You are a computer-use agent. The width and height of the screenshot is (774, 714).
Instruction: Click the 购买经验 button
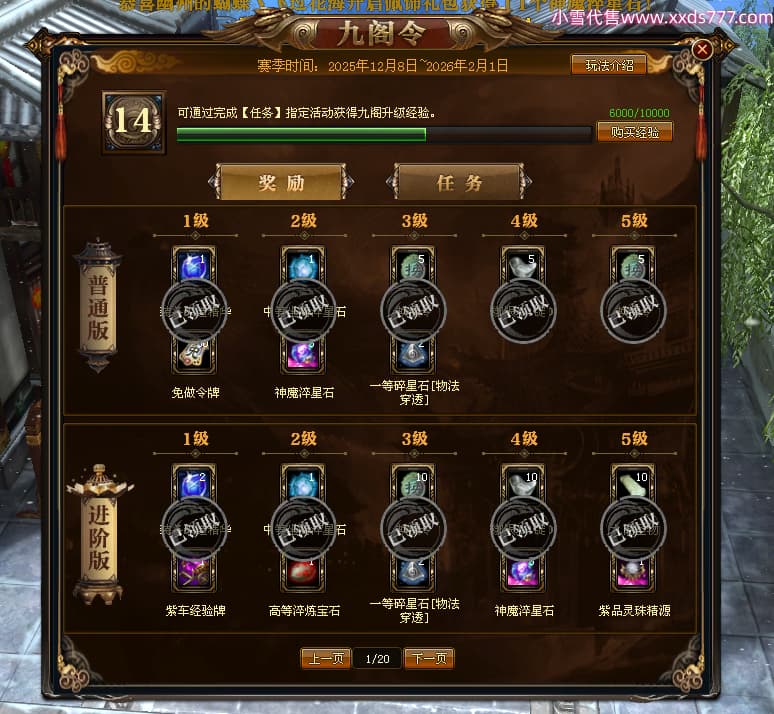coord(635,132)
